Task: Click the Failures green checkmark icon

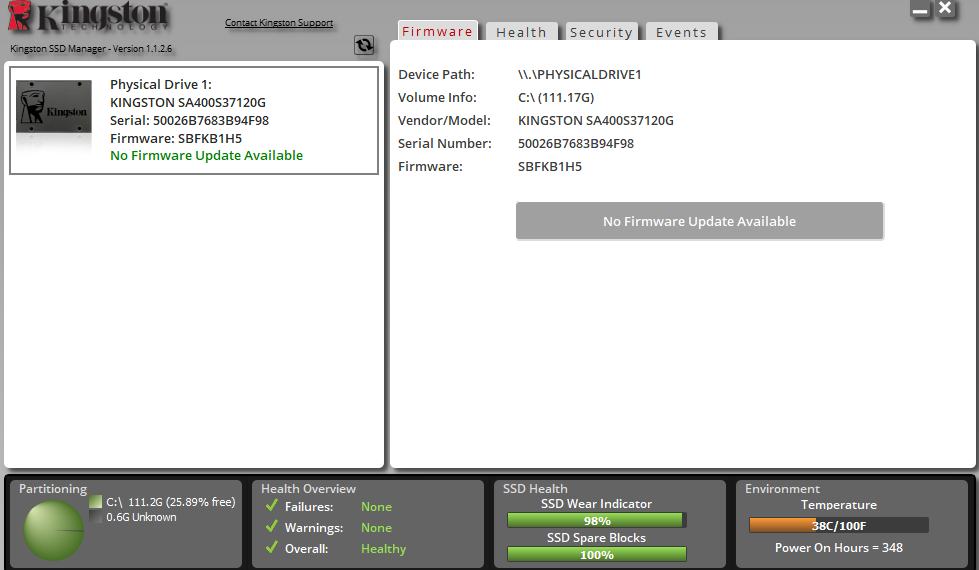Action: [x=272, y=506]
